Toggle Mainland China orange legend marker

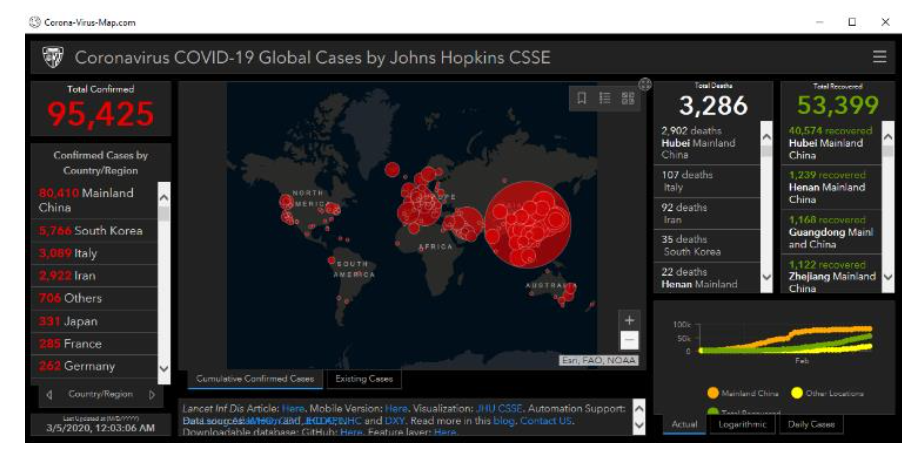[713, 393]
